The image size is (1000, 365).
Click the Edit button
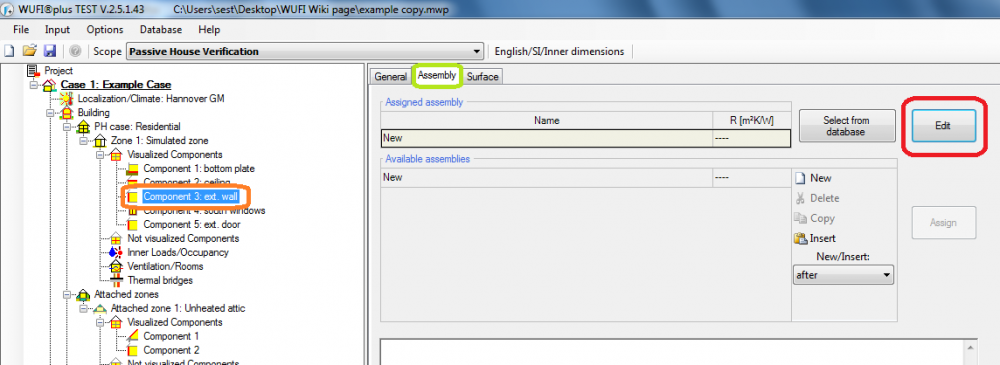point(943,126)
